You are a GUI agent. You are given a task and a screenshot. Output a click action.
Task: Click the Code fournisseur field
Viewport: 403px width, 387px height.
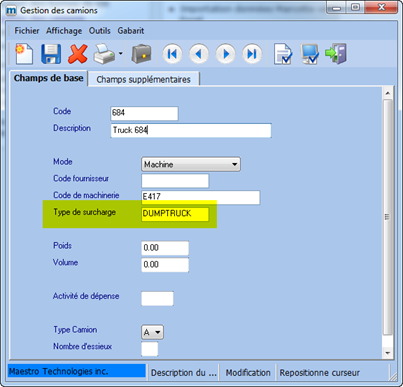coord(175,181)
